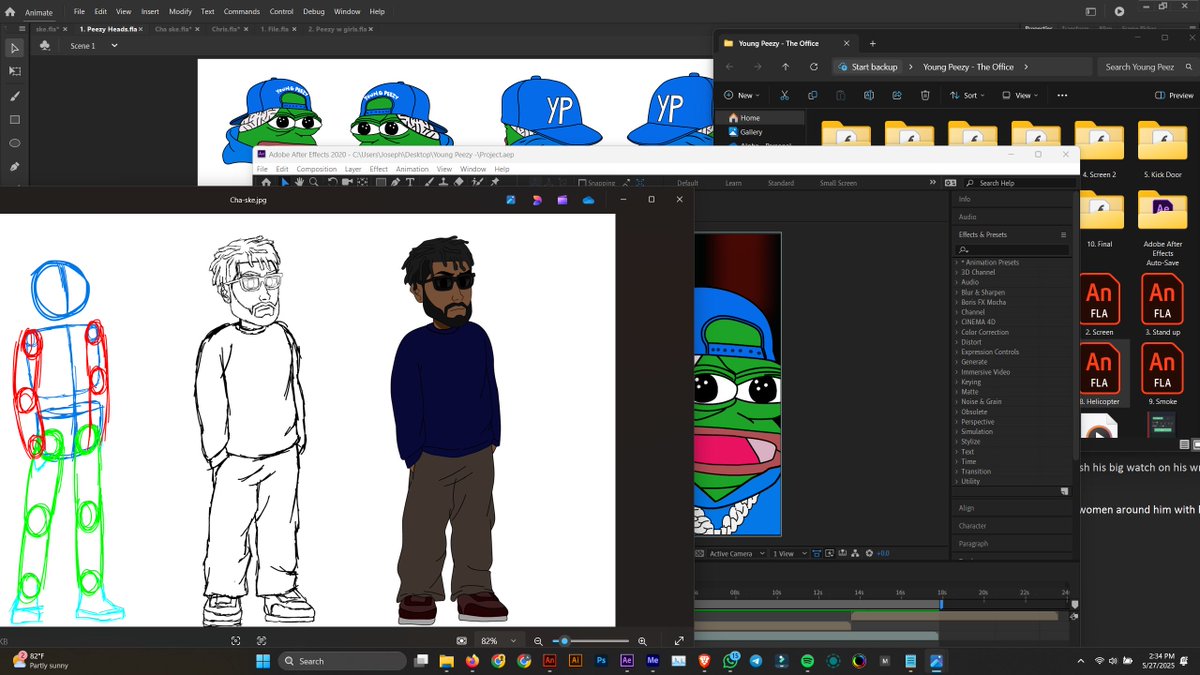Screen dimensions: 1200x675
Task: Click the Share icon in File Explorer
Action: coord(897,95)
